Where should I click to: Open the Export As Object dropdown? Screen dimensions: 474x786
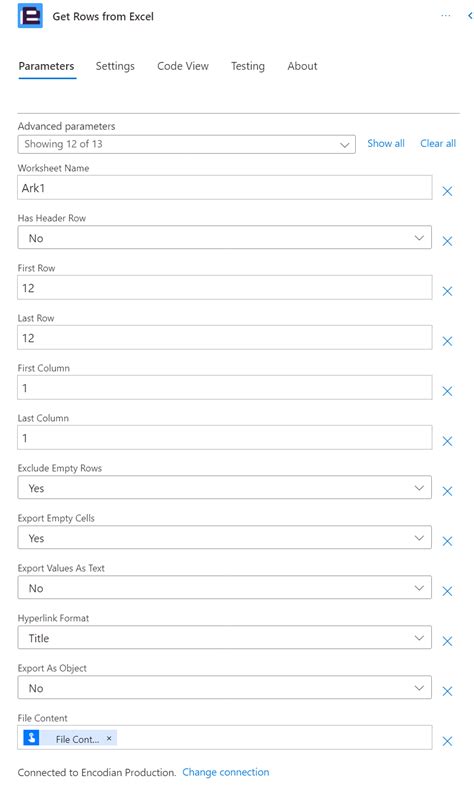coord(224,688)
